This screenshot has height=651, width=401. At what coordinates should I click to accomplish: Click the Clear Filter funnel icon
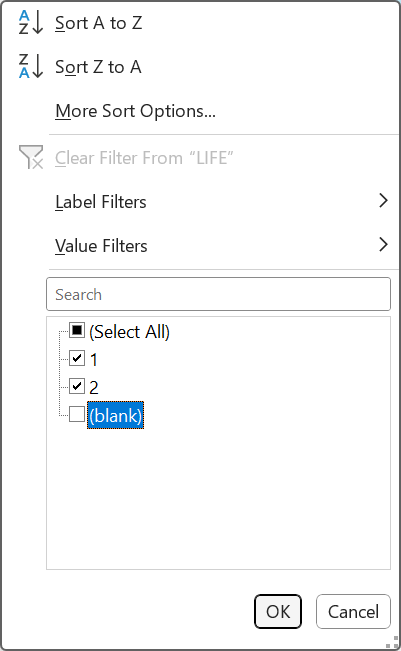tap(31, 157)
